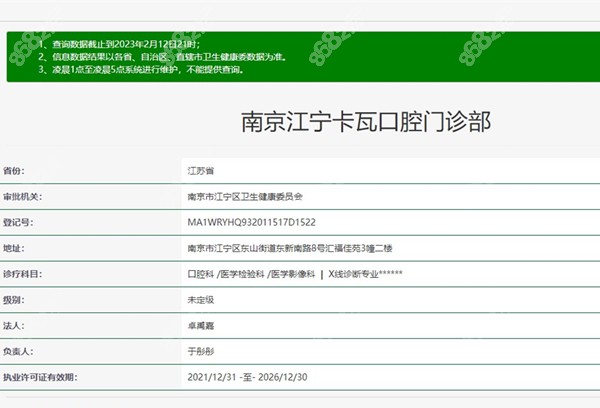
Task: Click the 登记号 label
Action: (18, 222)
